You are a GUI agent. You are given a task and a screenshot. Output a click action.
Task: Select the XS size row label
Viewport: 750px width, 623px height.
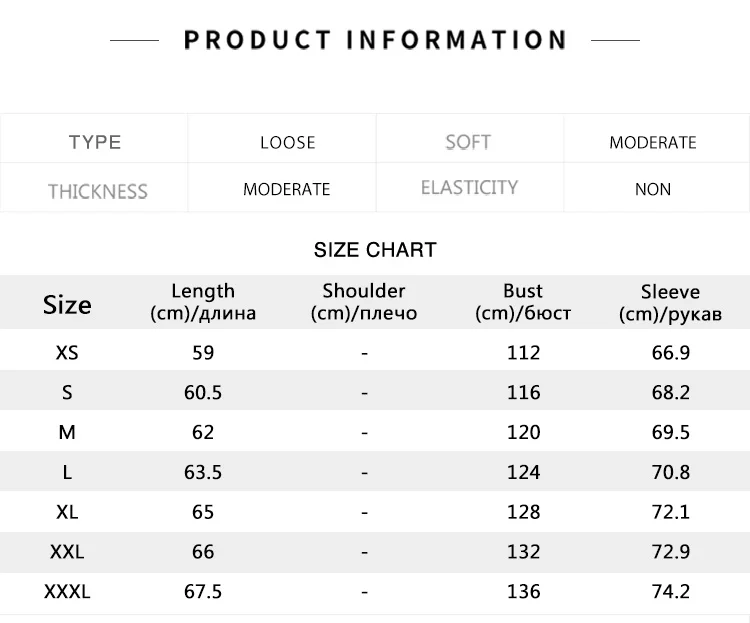[x=67, y=353]
